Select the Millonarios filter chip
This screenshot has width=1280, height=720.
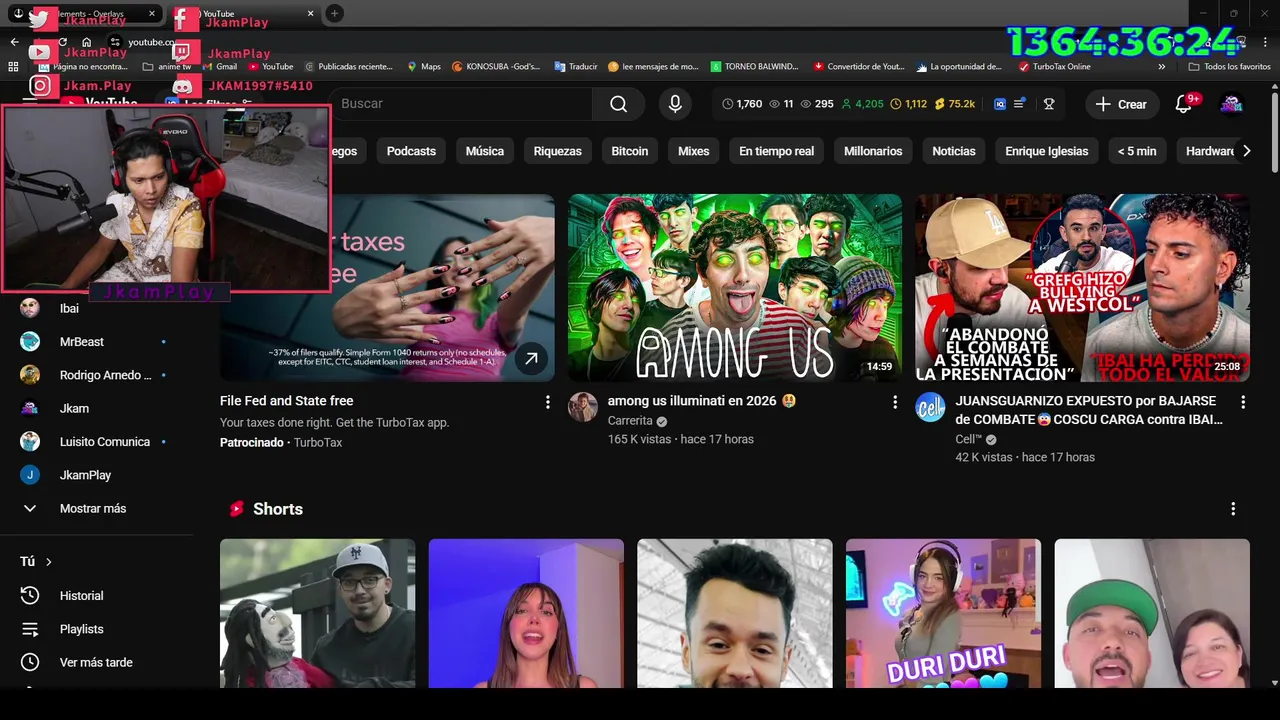[873, 151]
